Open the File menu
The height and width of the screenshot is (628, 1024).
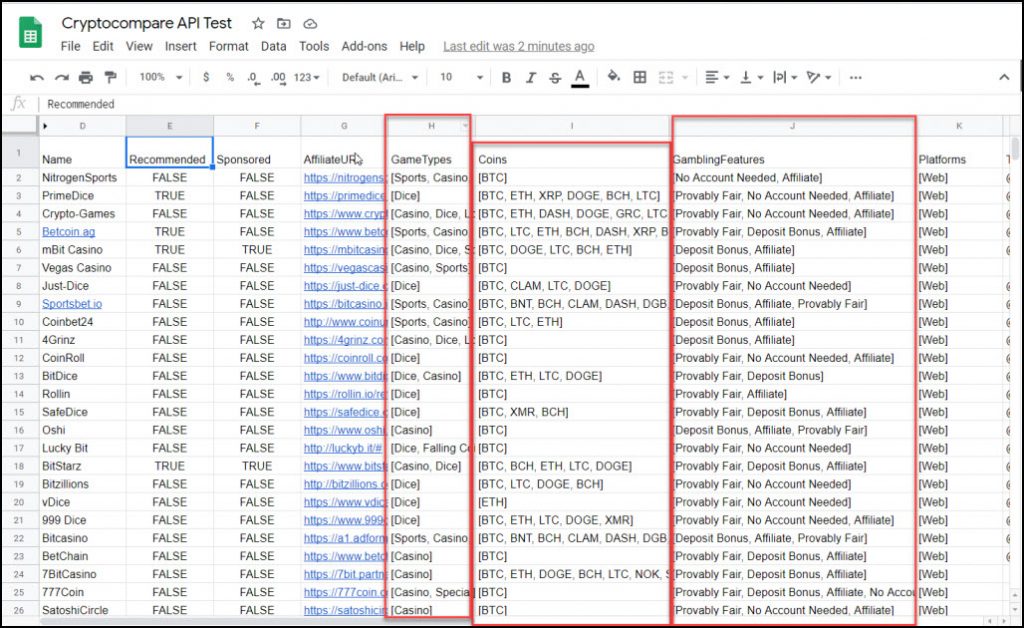coord(71,46)
